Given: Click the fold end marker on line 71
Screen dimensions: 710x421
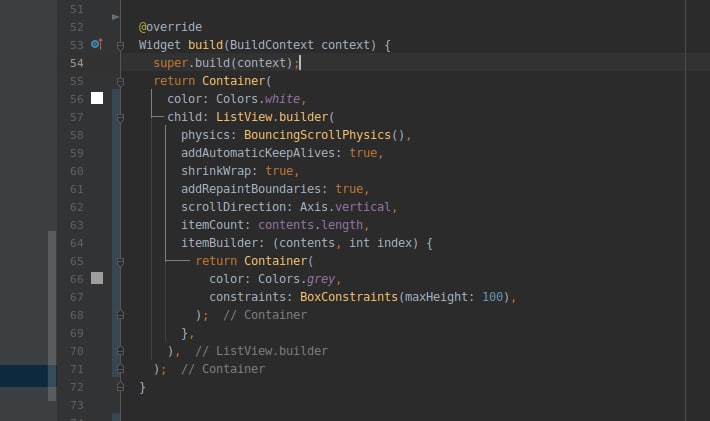Looking at the screenshot, I should point(120,368).
